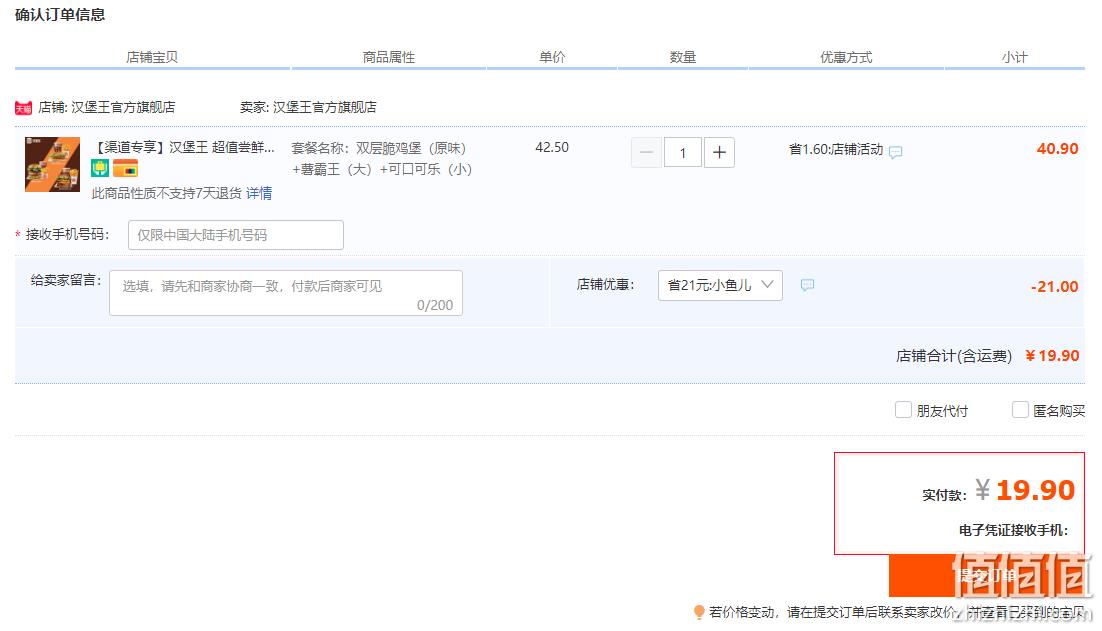
Task: Click the 确认订单信息 page heading
Action: [60, 15]
